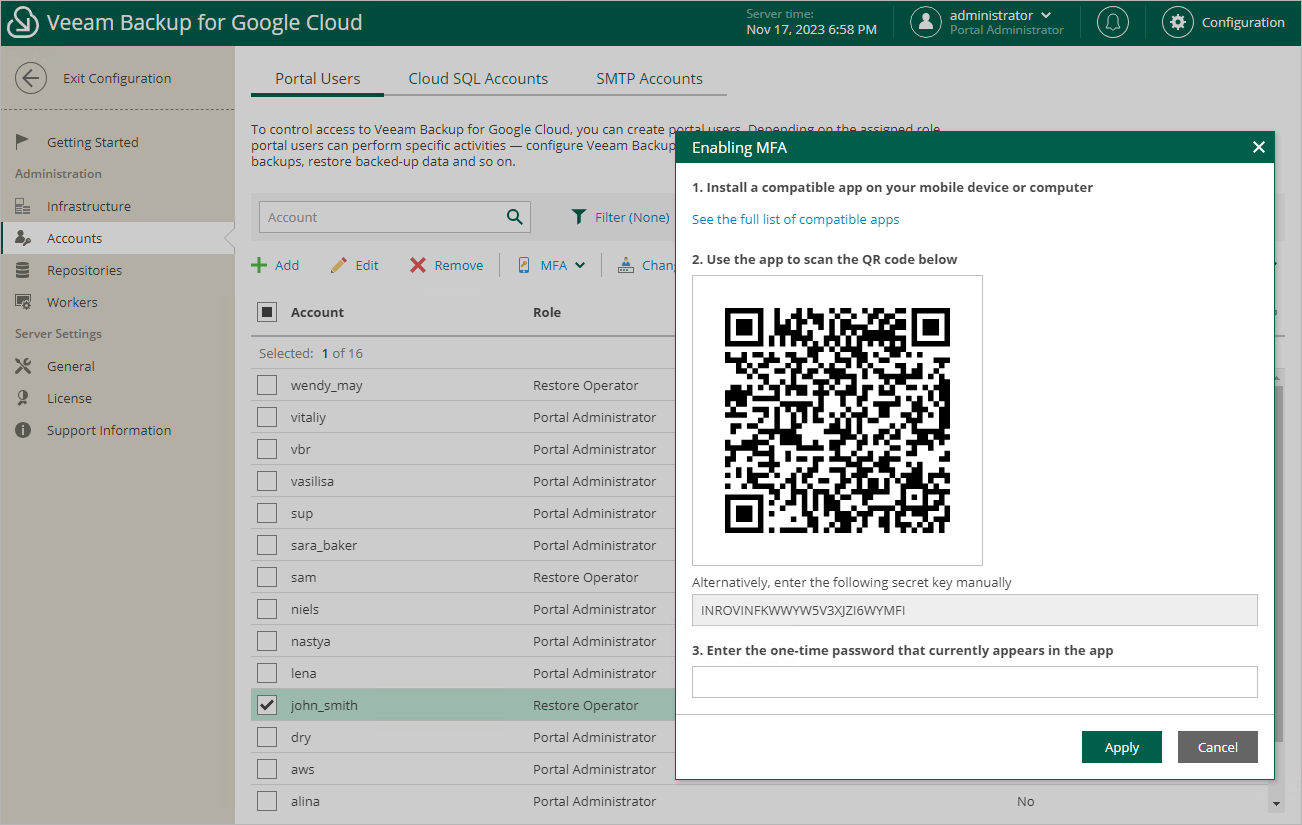Click scrollbar down arrow in accounts list
This screenshot has height=825, width=1302.
(x=1276, y=803)
